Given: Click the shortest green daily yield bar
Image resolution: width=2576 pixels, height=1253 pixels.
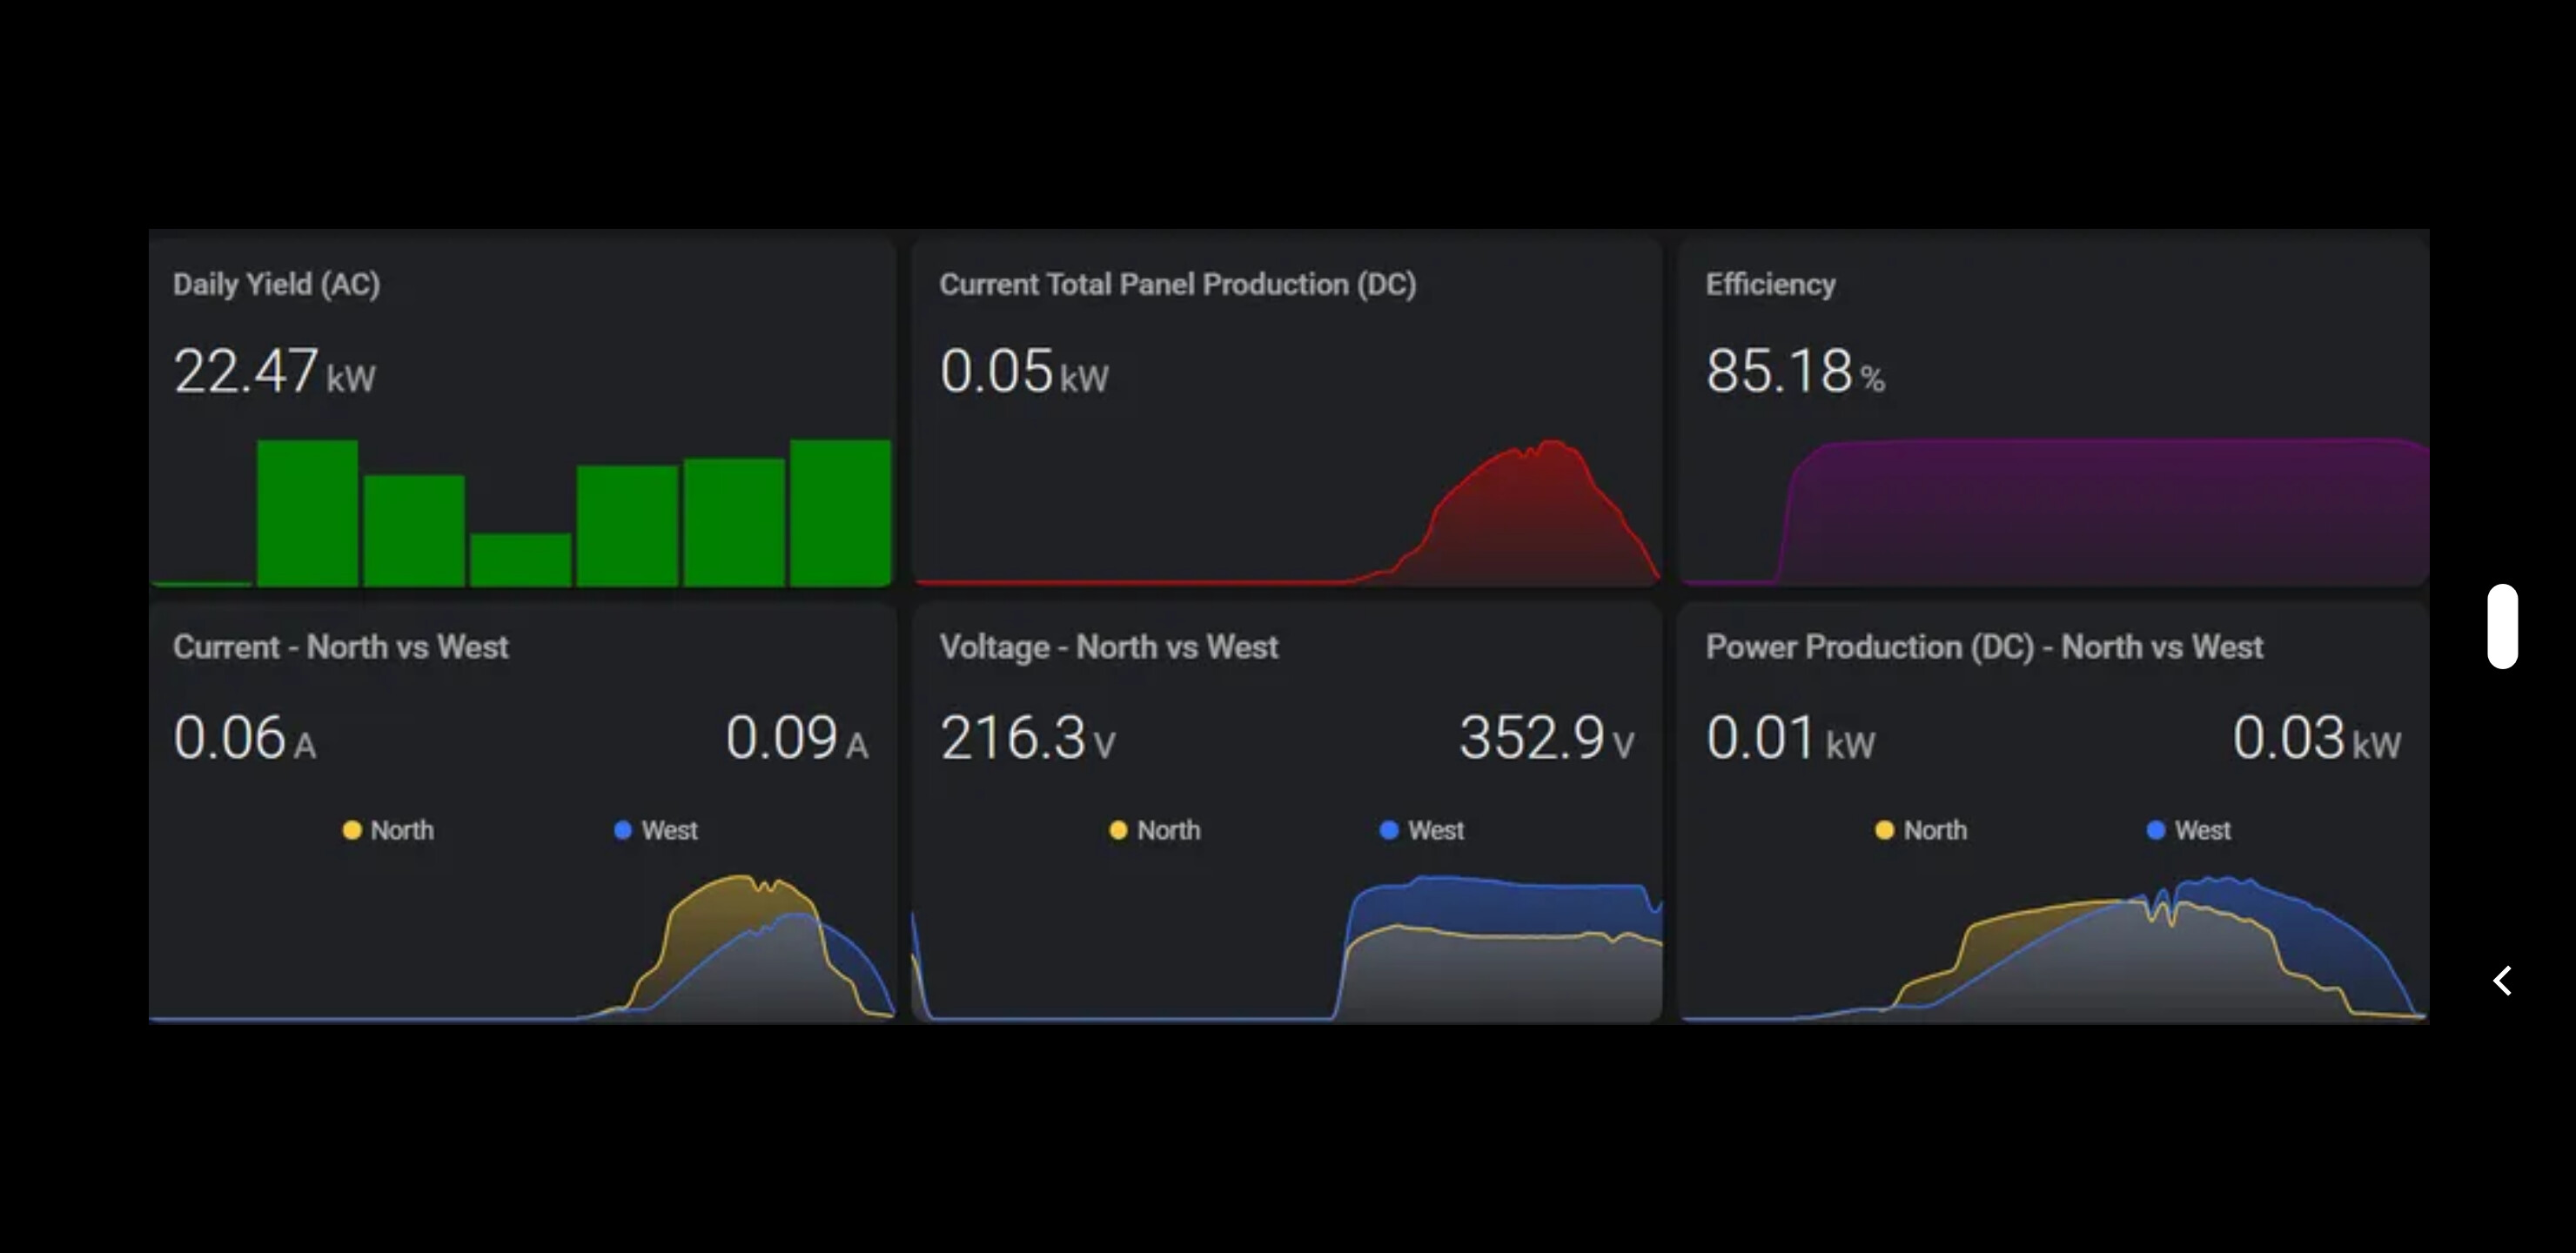Looking at the screenshot, I should [520, 559].
